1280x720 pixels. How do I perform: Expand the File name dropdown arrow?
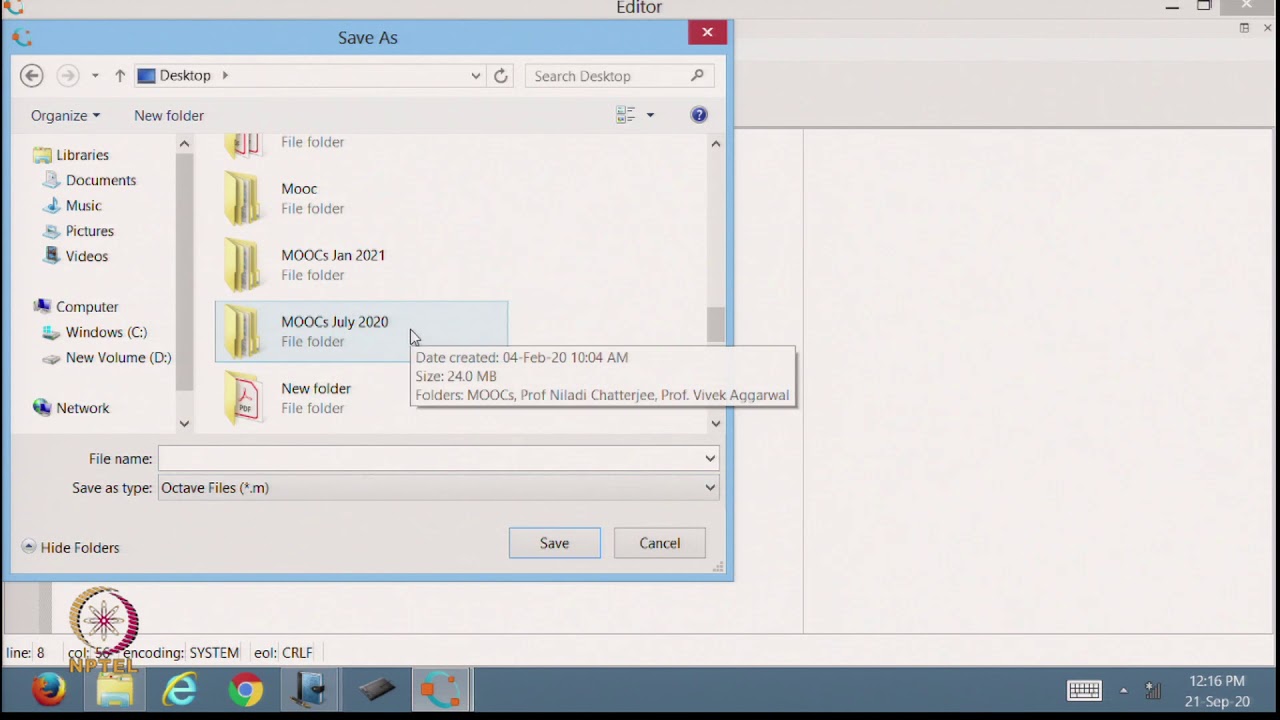click(710, 459)
